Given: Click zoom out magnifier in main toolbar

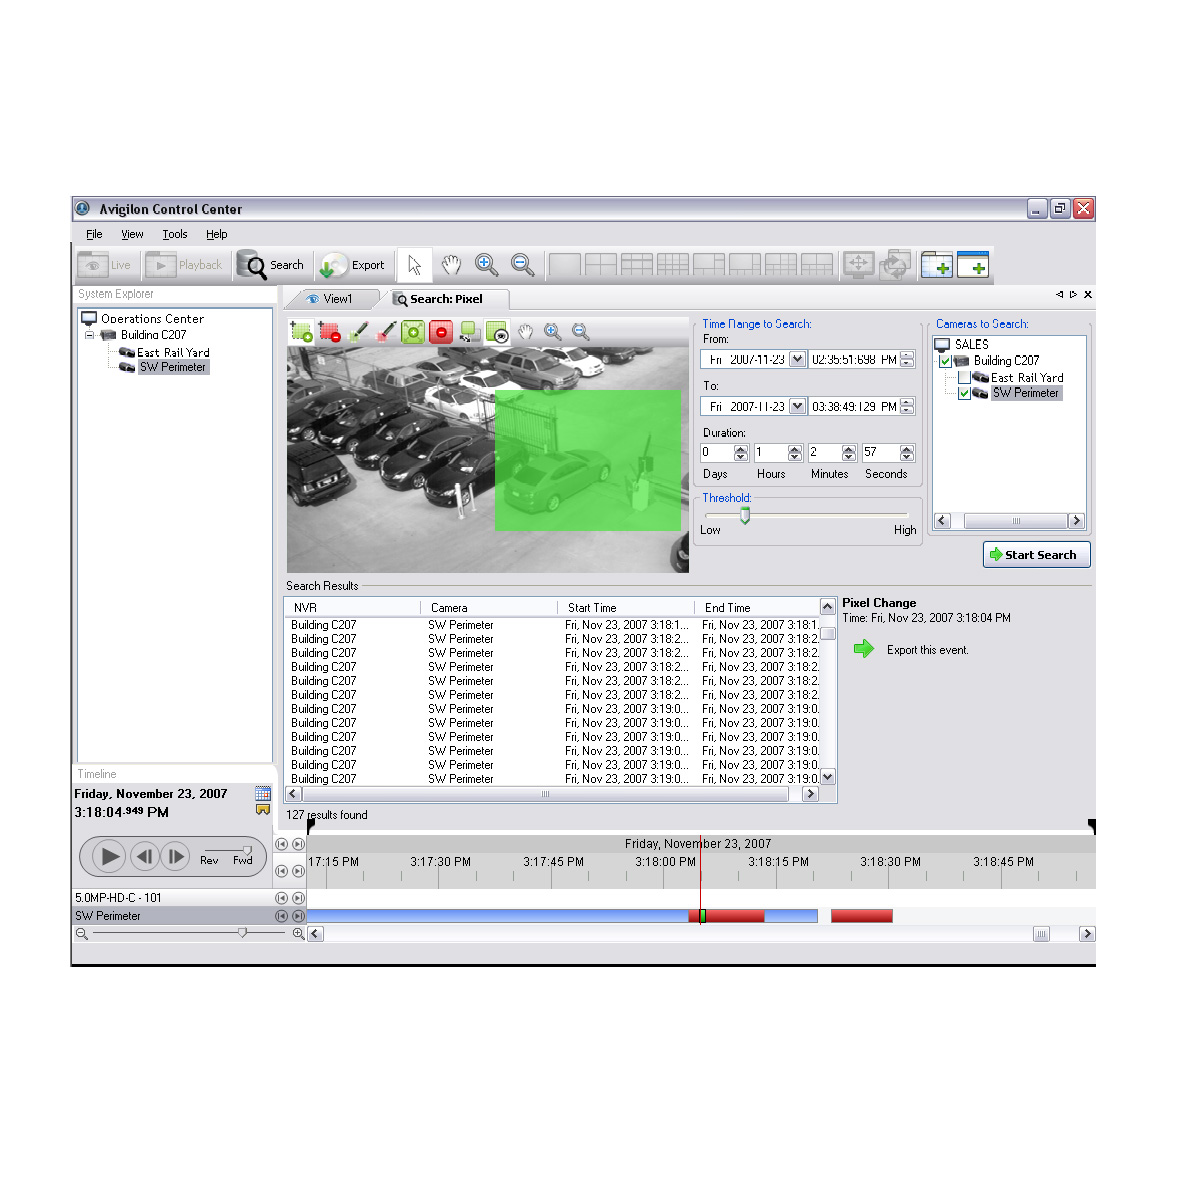Looking at the screenshot, I should tap(522, 265).
